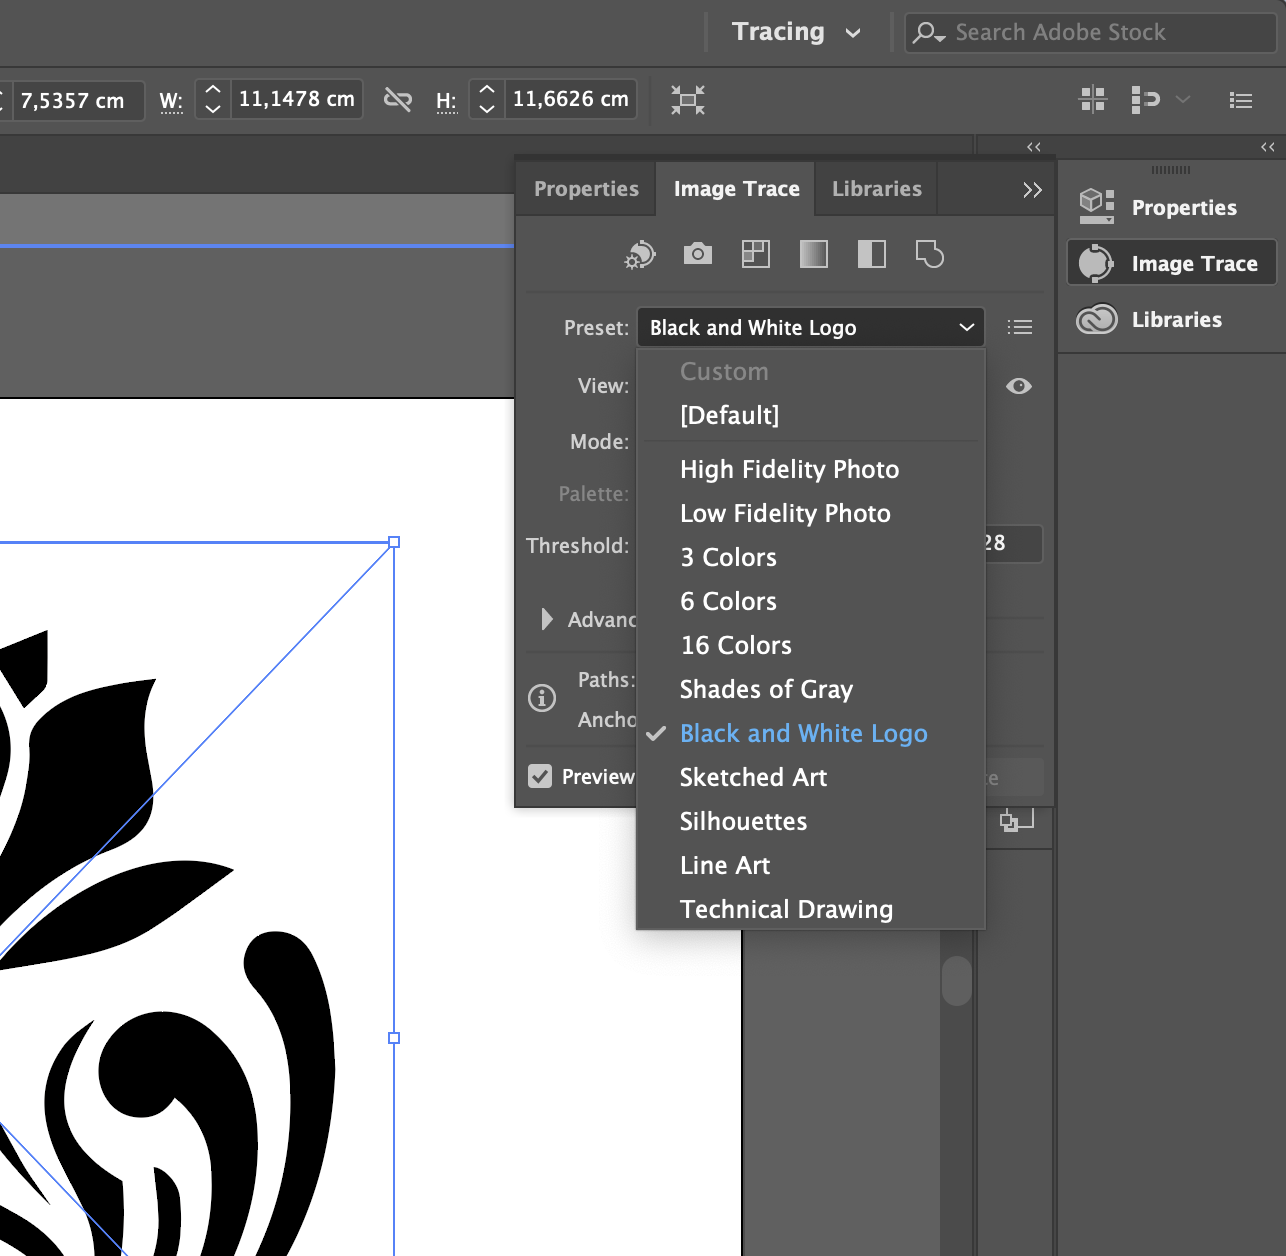Image resolution: width=1286 pixels, height=1256 pixels.
Task: Select the Black and White preset icon
Action: [x=872, y=254]
